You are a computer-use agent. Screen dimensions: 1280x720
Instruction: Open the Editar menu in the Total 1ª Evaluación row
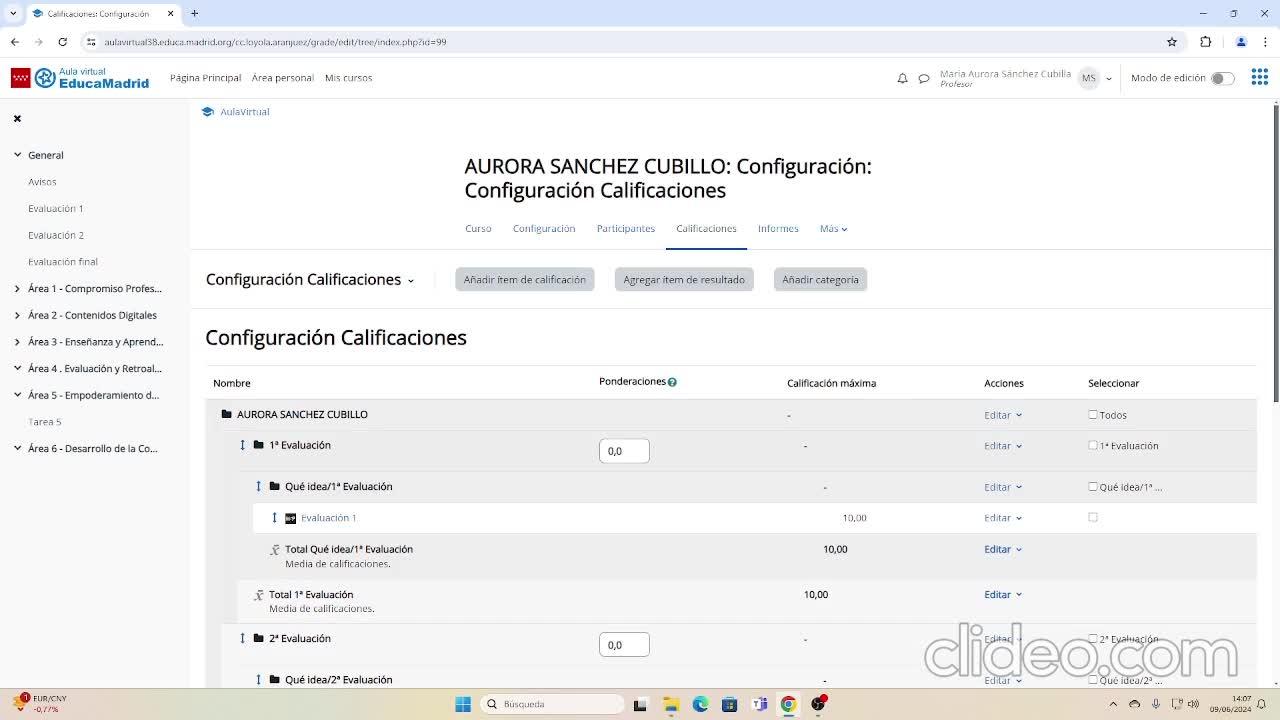tap(1003, 595)
